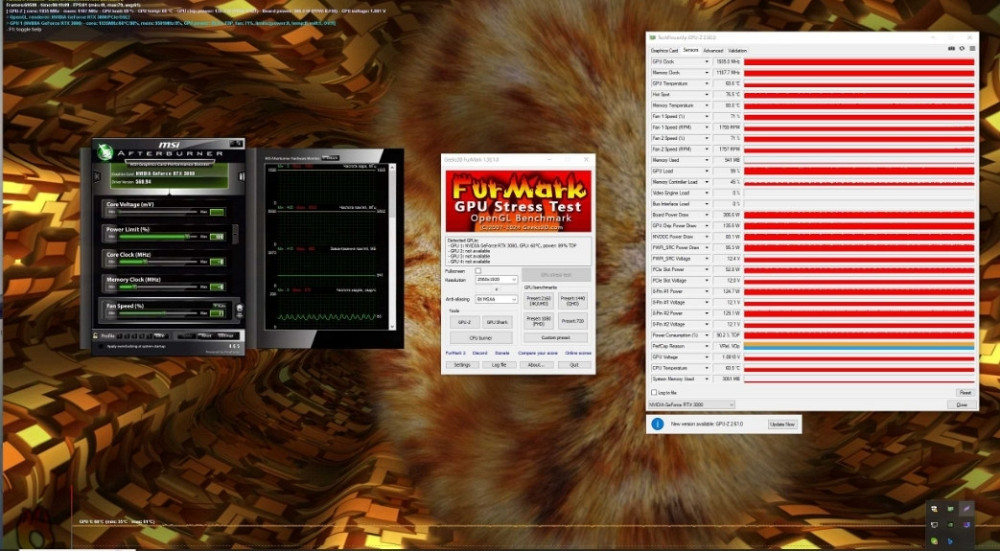Viewport: 1000px width, 551px height.
Task: Click Power Limit link toggle beside sliders
Action: point(235,234)
